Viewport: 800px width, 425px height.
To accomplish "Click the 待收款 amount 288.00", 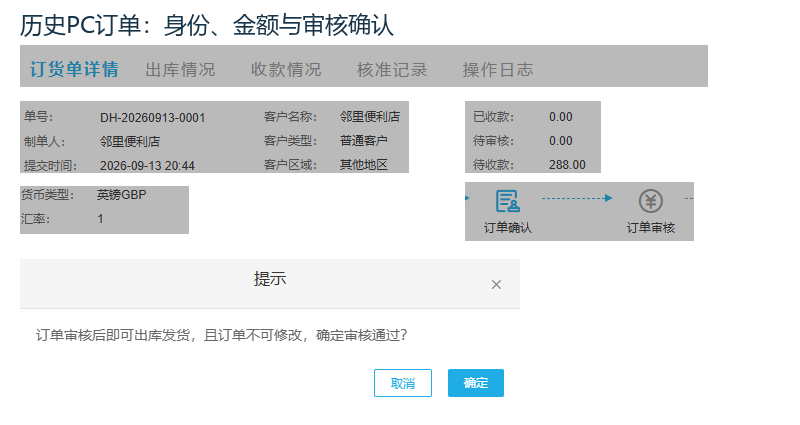I will (567, 165).
